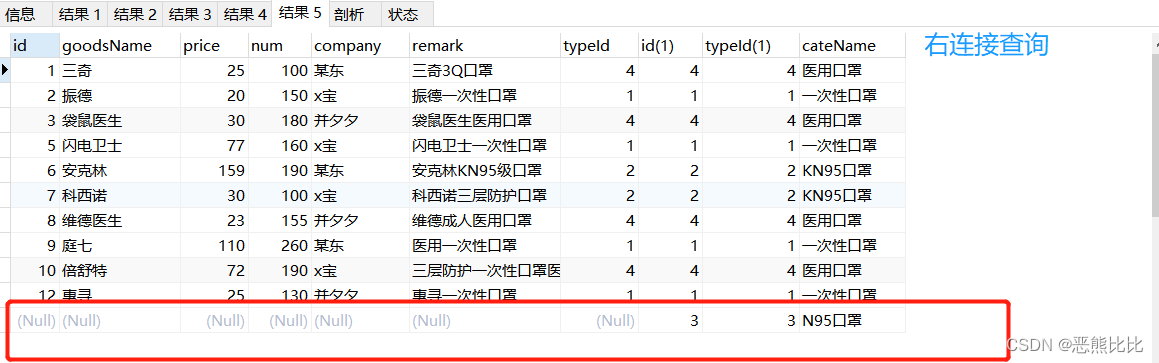Click the first id column header
The image size is (1159, 363).
click(35, 46)
